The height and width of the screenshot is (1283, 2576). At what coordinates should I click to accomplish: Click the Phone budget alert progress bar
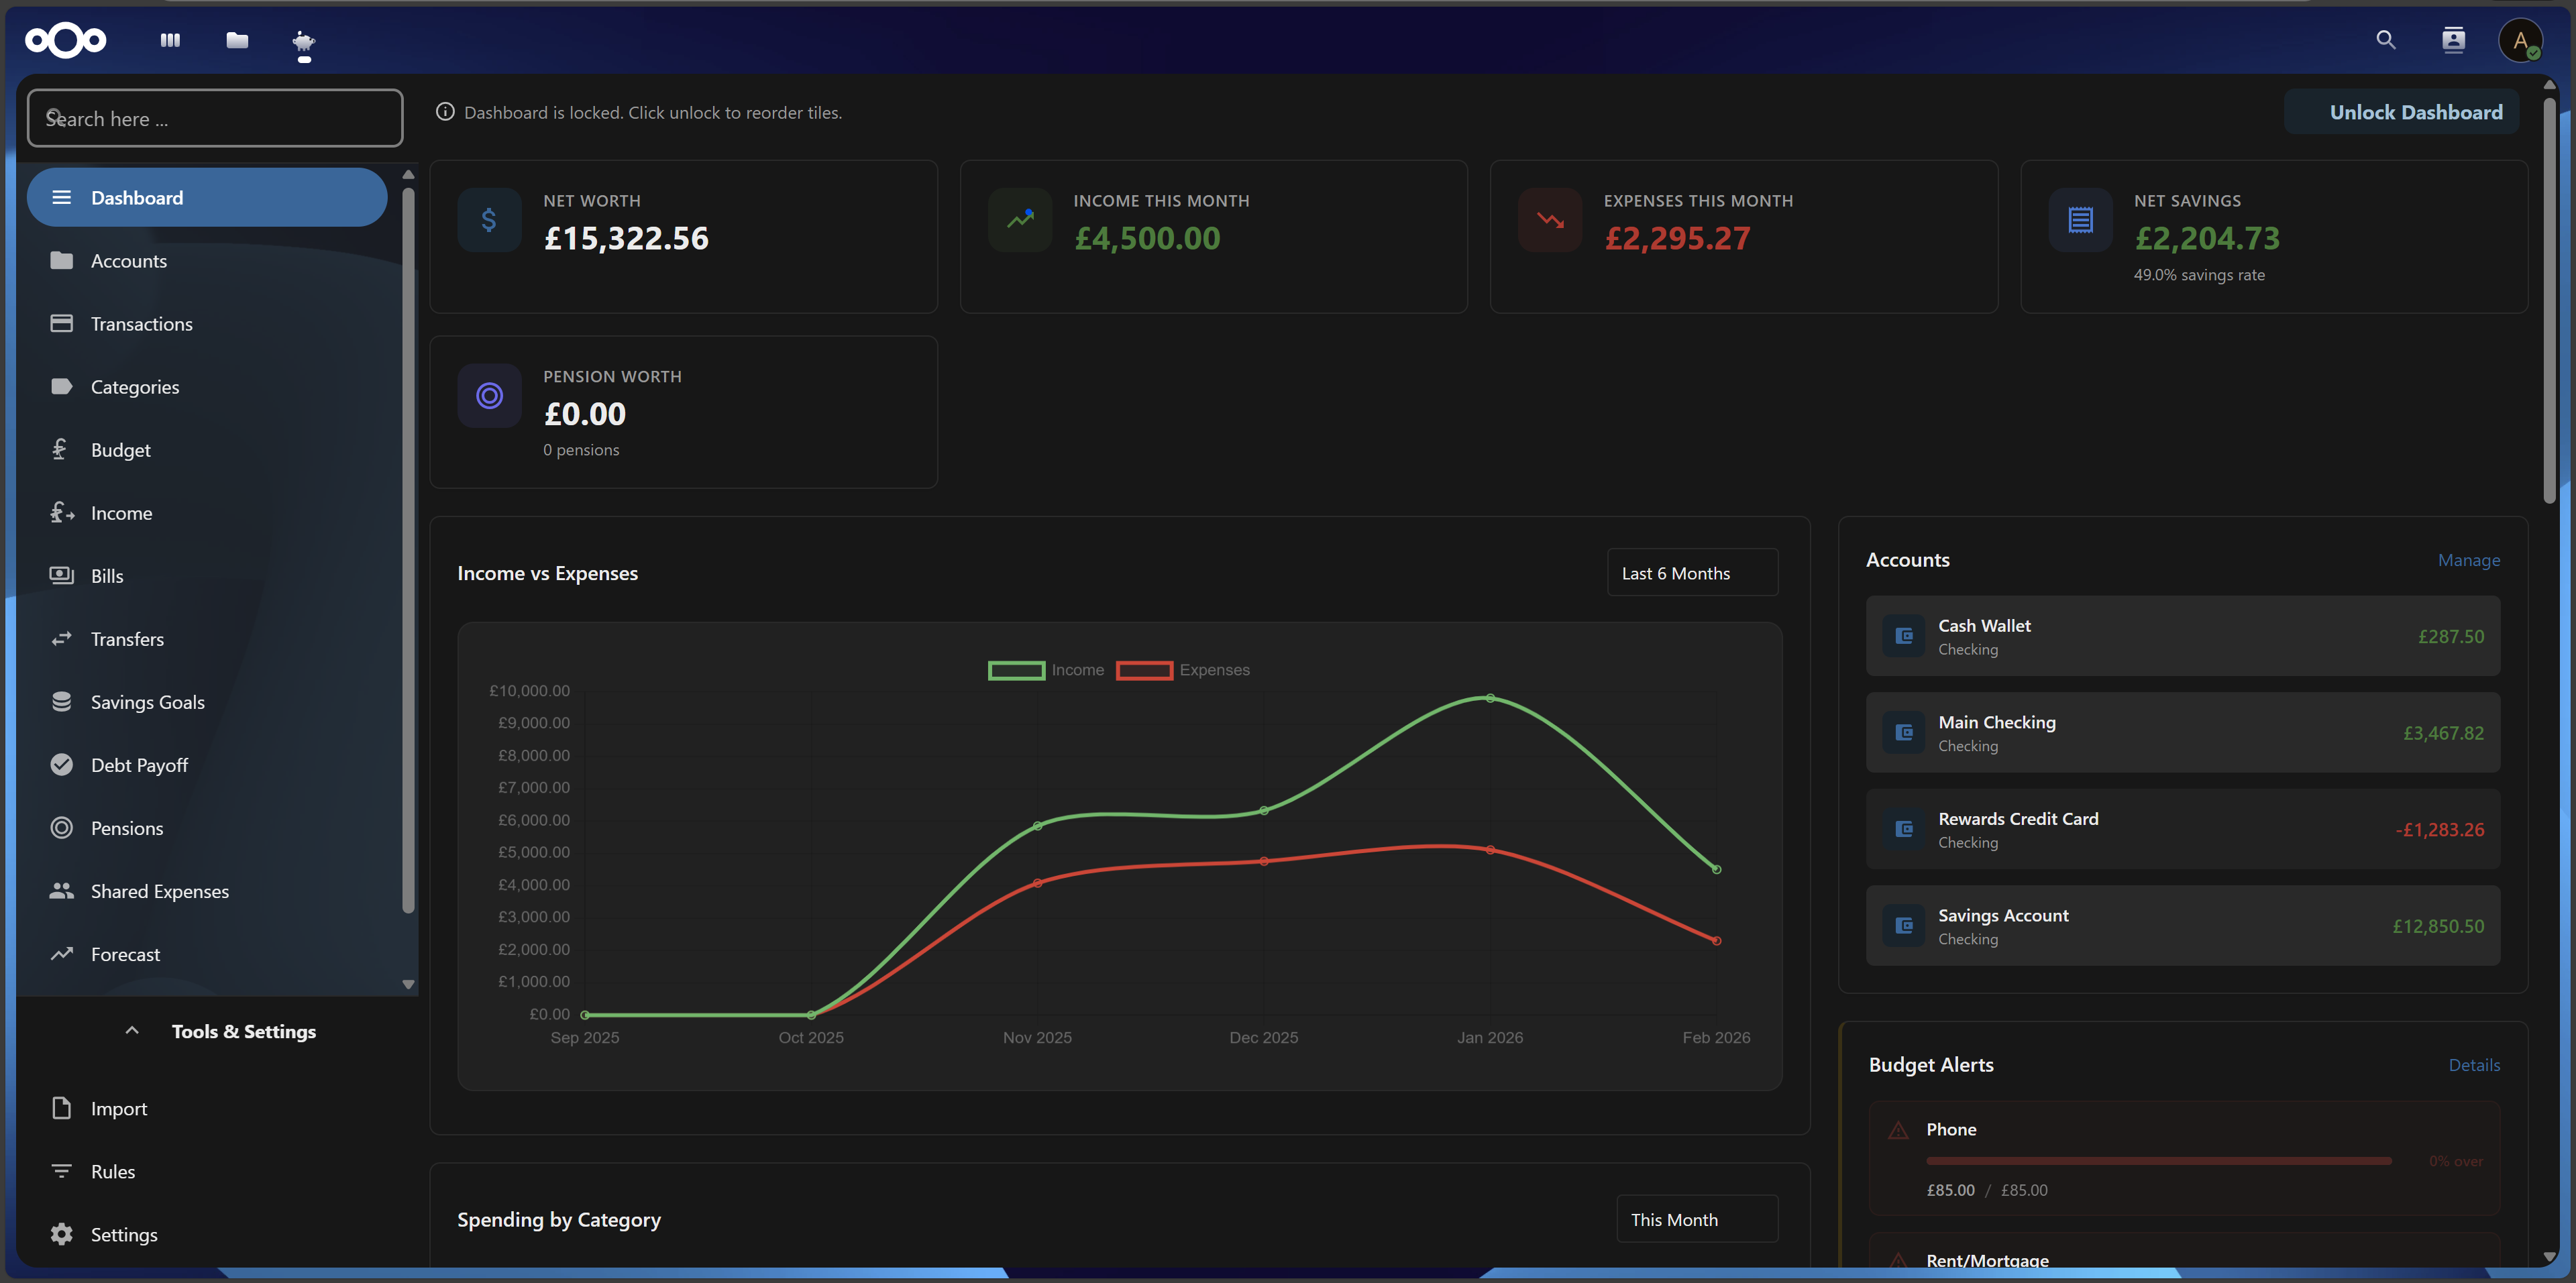[x=2158, y=1161]
